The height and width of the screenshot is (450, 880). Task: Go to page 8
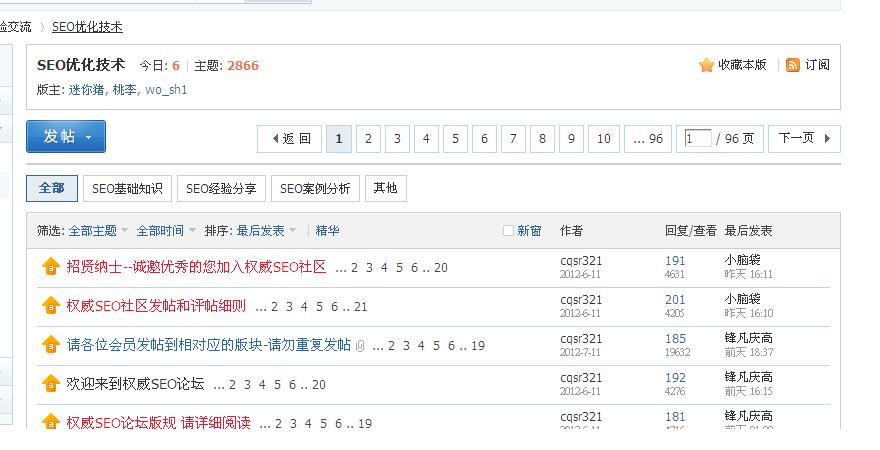coord(542,139)
